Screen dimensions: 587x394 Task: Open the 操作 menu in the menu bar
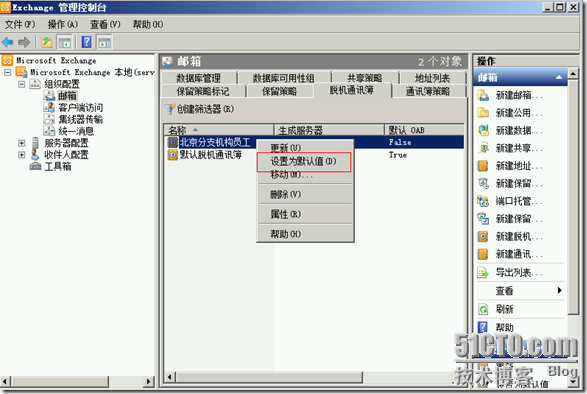tap(63, 25)
